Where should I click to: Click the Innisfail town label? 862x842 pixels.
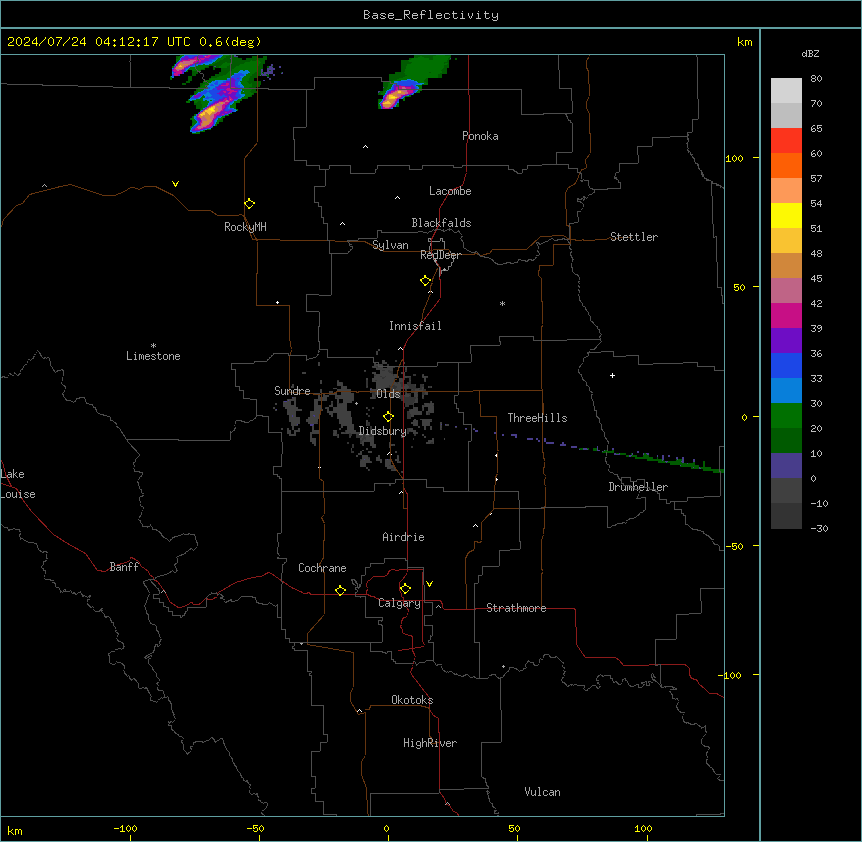pyautogui.click(x=415, y=326)
